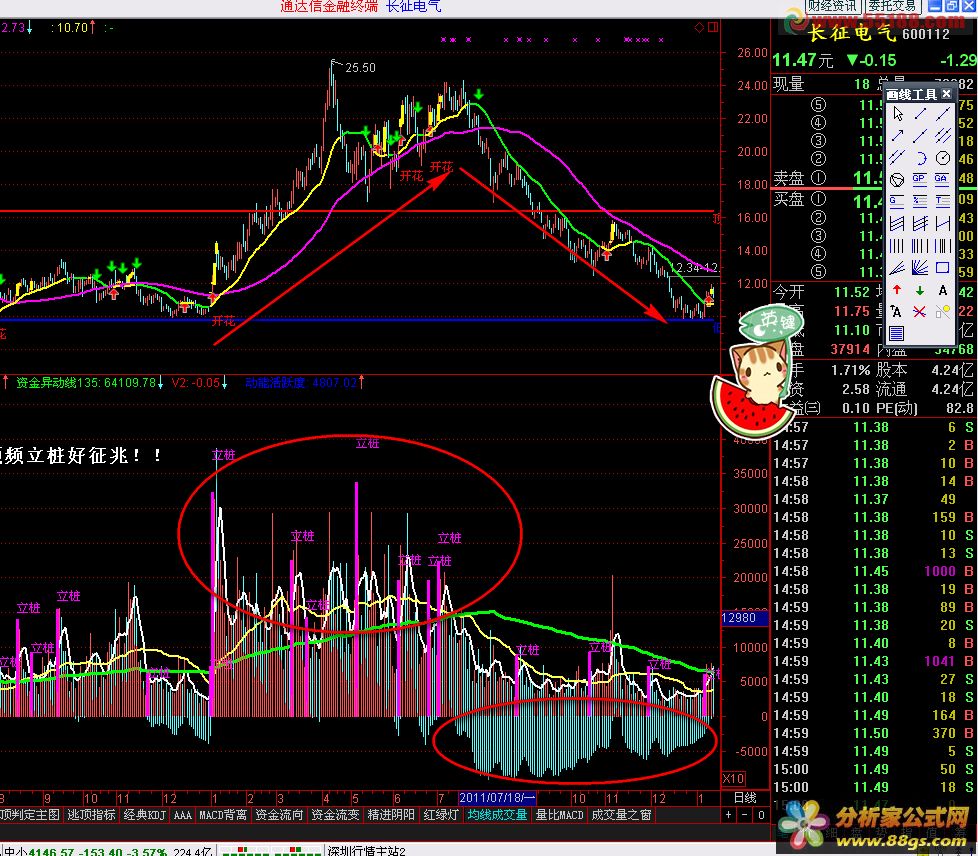Click the 25.50 peak price label
Image resolution: width=978 pixels, height=856 pixels.
point(361,67)
